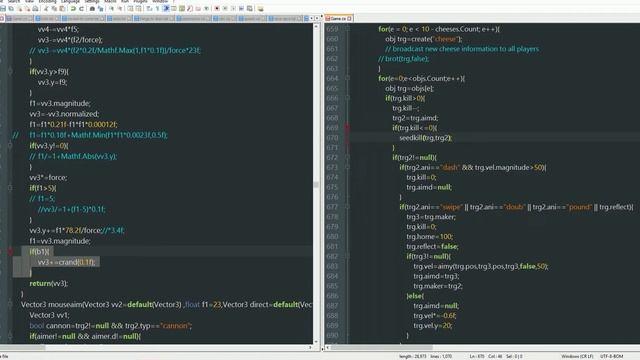The width and height of the screenshot is (640, 360).
Task: Click the Save toolbar icon
Action: [x=2, y=9]
